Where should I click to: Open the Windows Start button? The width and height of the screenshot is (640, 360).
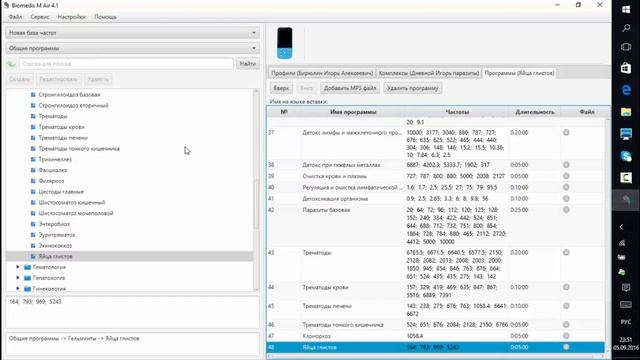tap(626, 9)
